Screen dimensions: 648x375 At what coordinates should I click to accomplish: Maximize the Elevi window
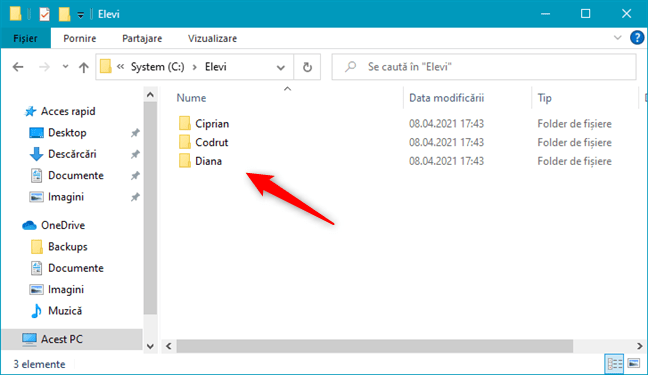[586, 14]
